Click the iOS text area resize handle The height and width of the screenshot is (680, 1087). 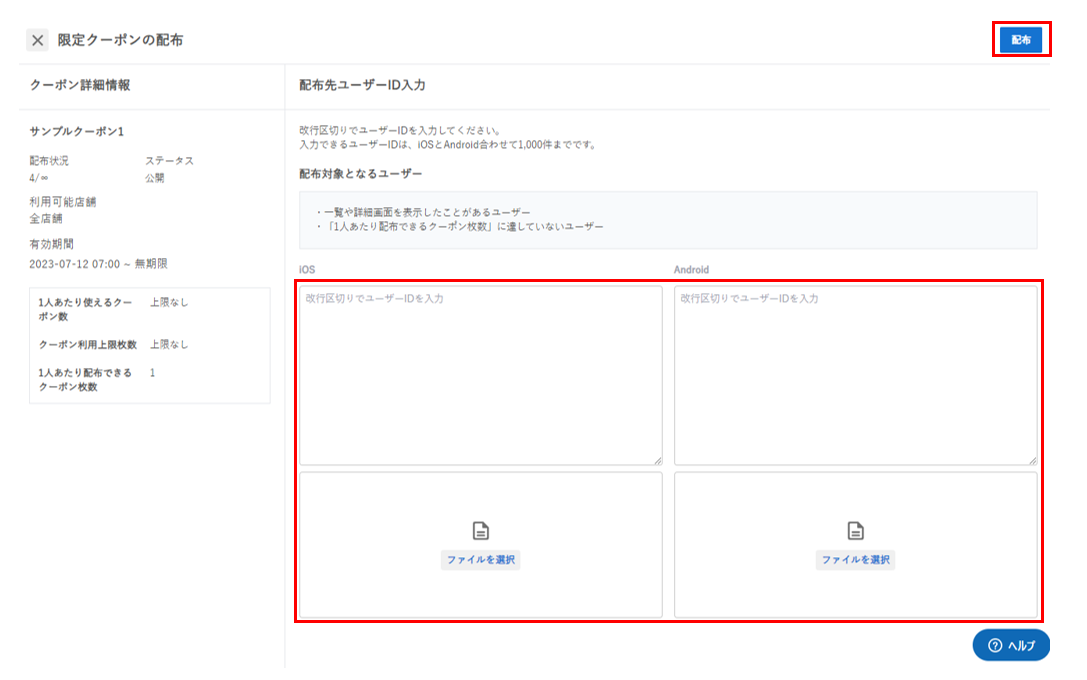point(657,460)
